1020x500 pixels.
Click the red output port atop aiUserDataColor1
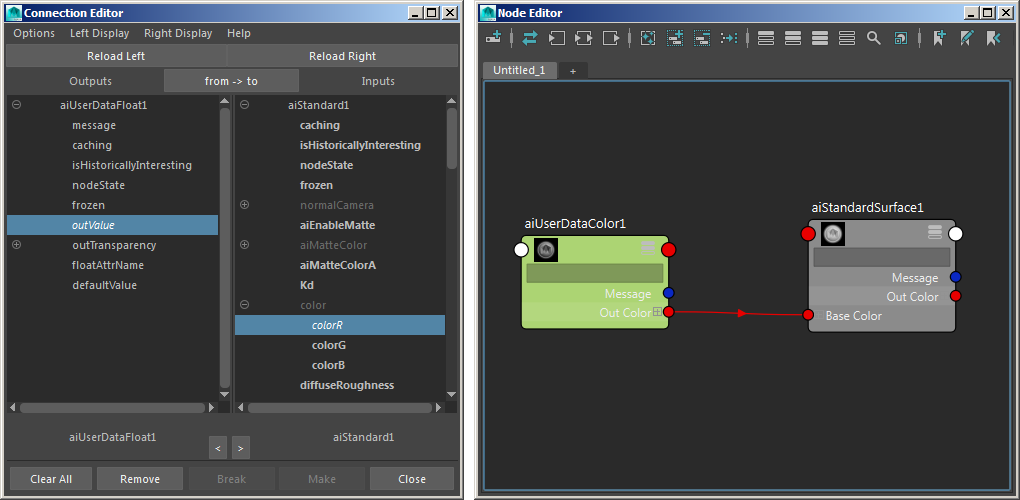pos(669,249)
